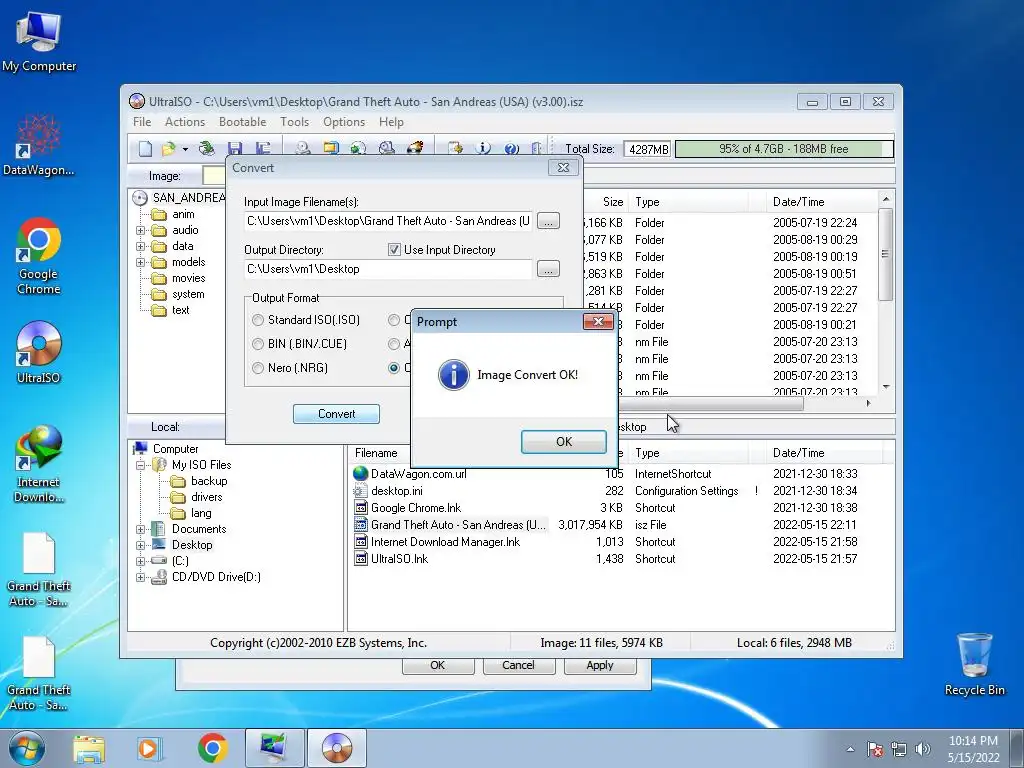This screenshot has width=1024, height=768.
Task: Click the Save As toolbar icon
Action: pyautogui.click(x=263, y=149)
